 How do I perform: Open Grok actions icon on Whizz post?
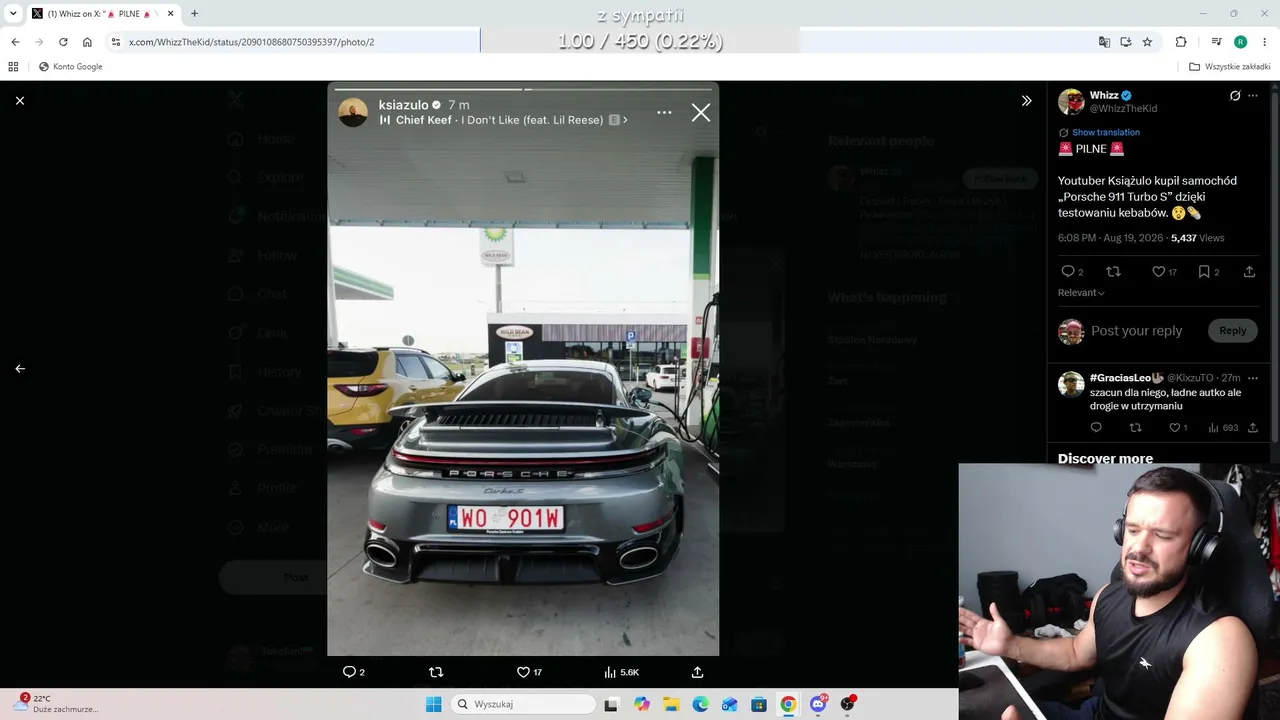point(1235,96)
